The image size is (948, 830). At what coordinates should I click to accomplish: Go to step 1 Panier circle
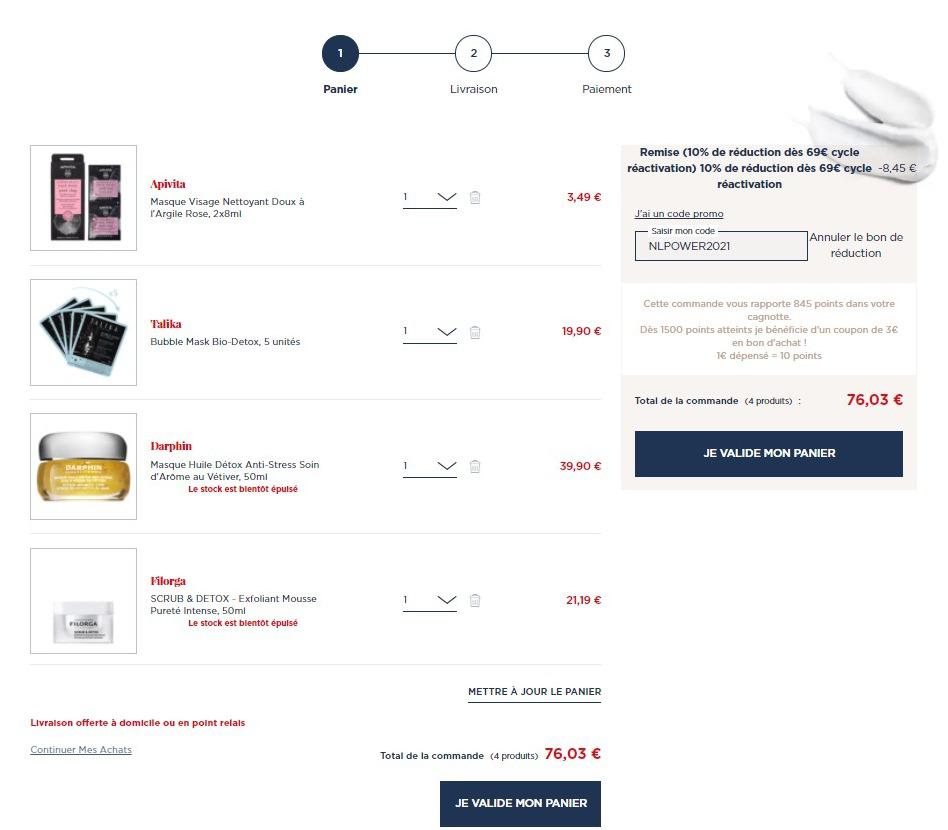(340, 53)
